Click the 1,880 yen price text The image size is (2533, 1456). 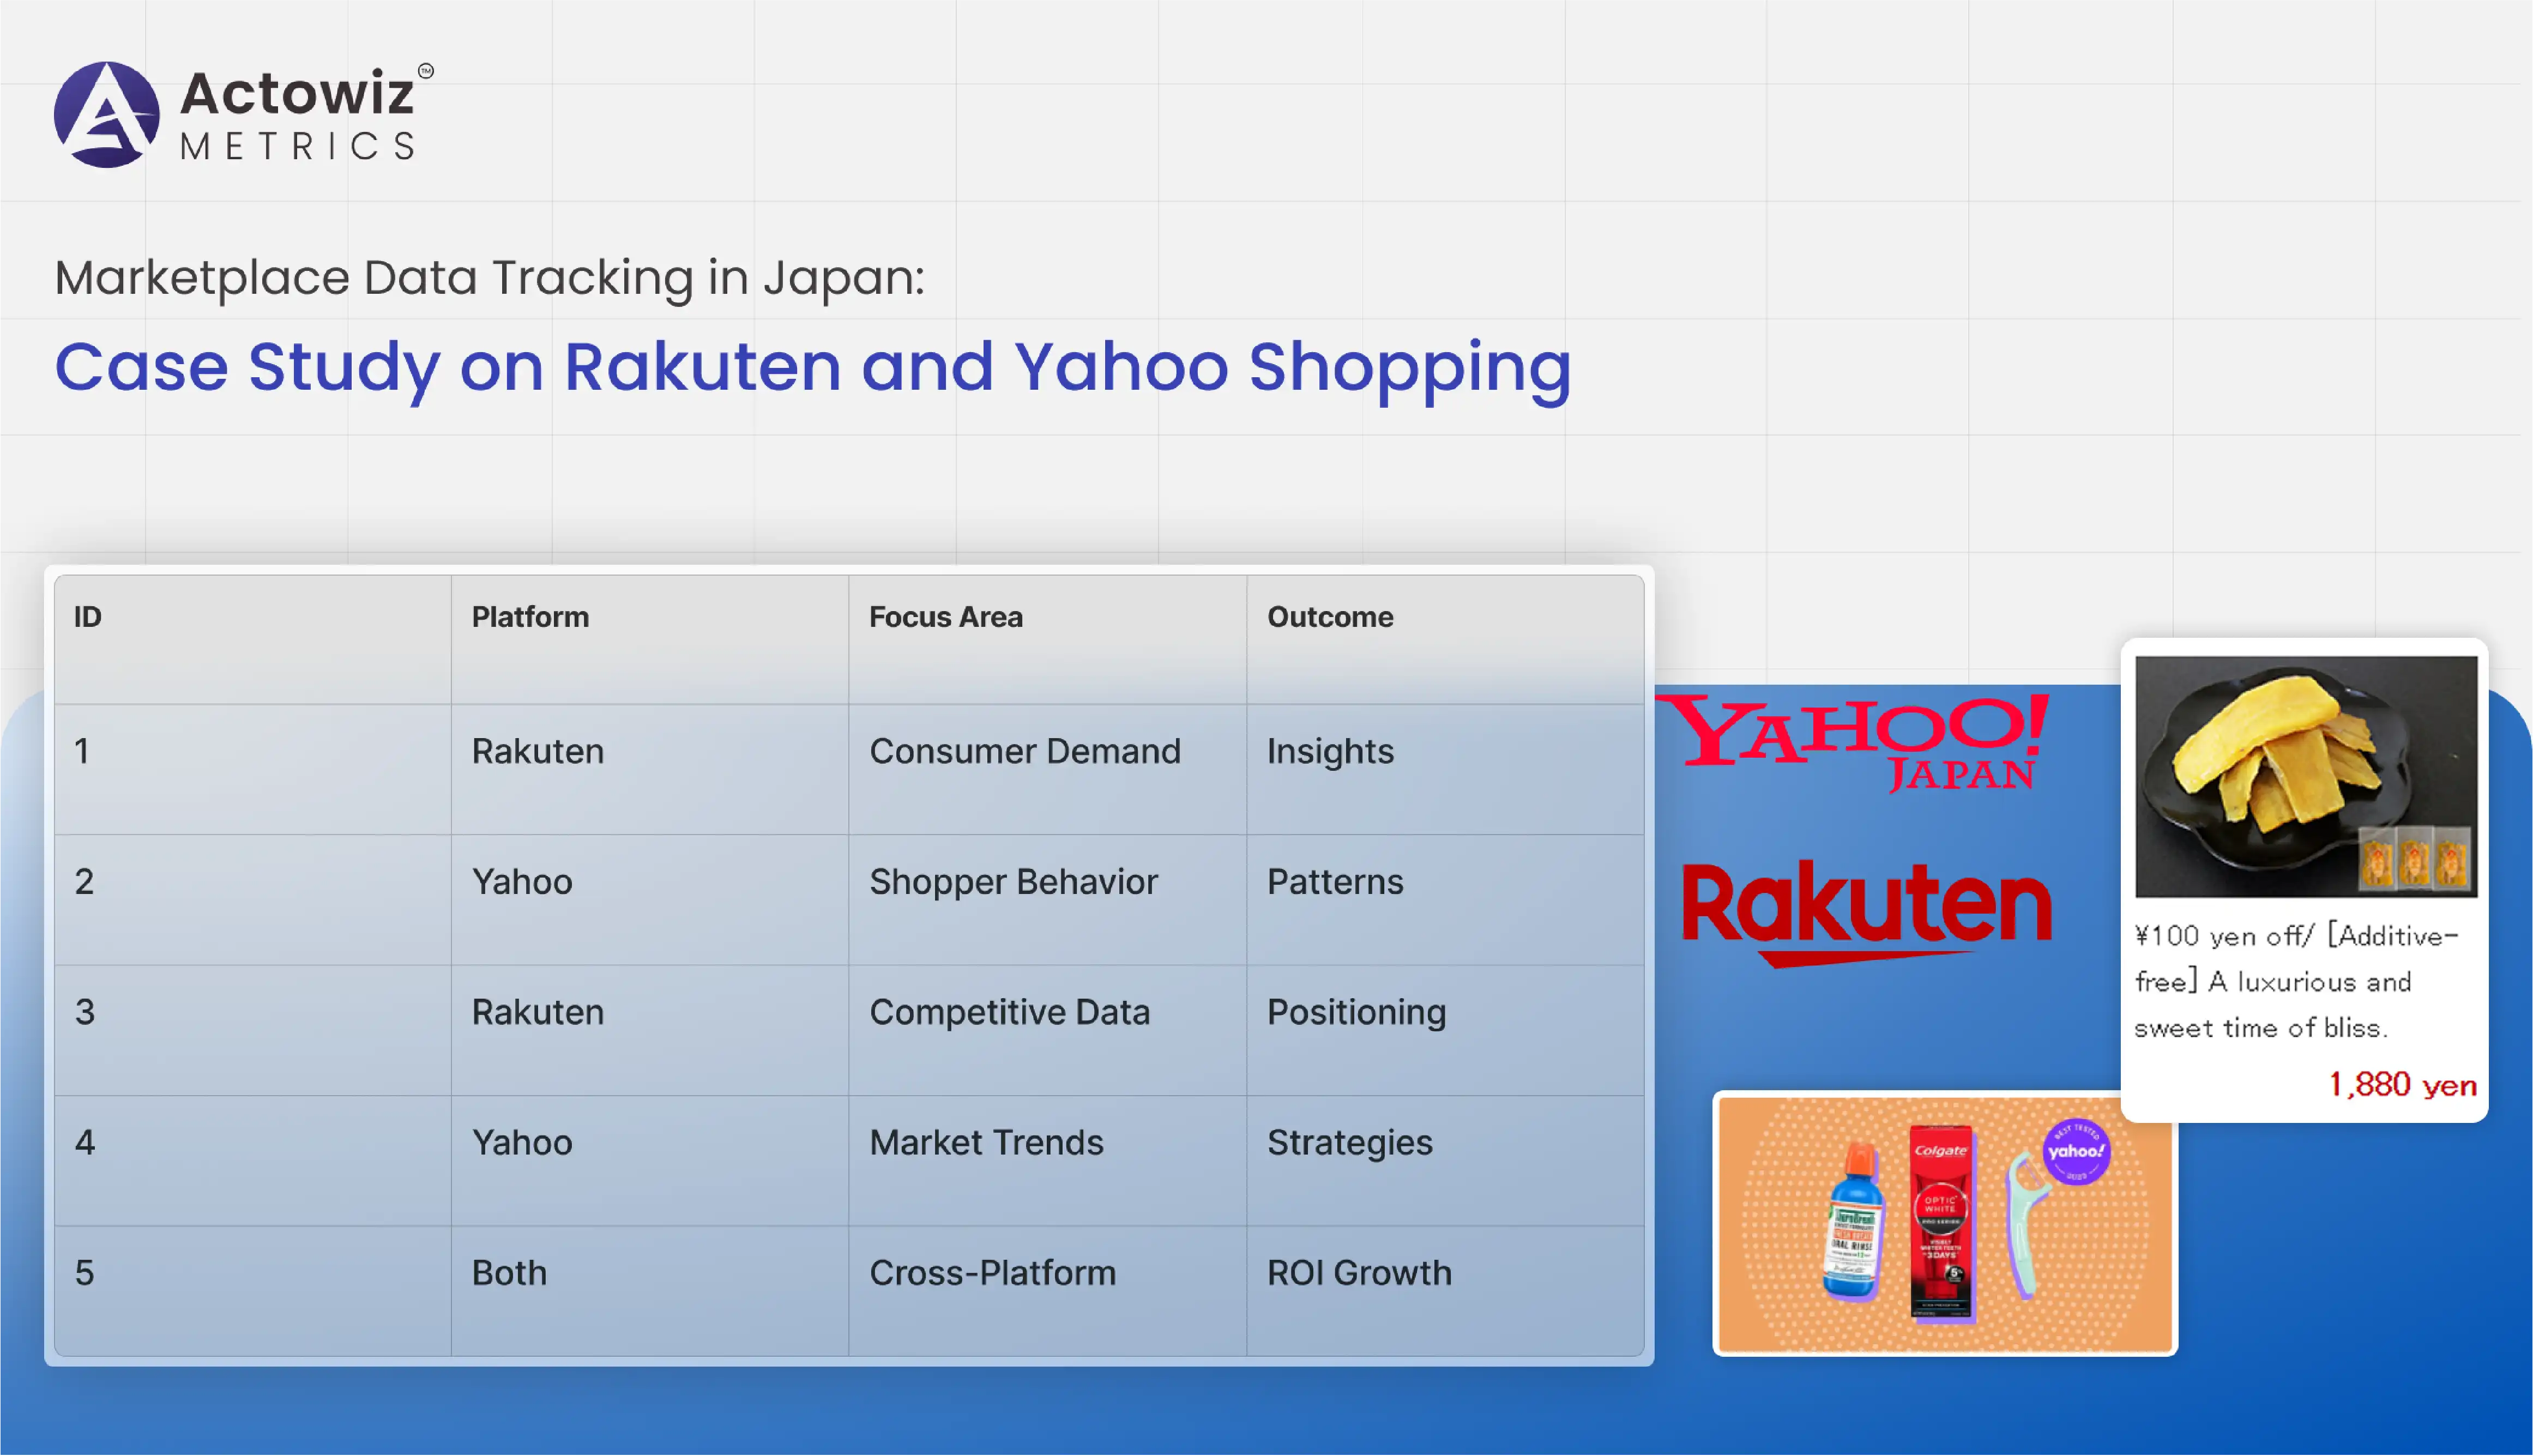(x=2402, y=1084)
